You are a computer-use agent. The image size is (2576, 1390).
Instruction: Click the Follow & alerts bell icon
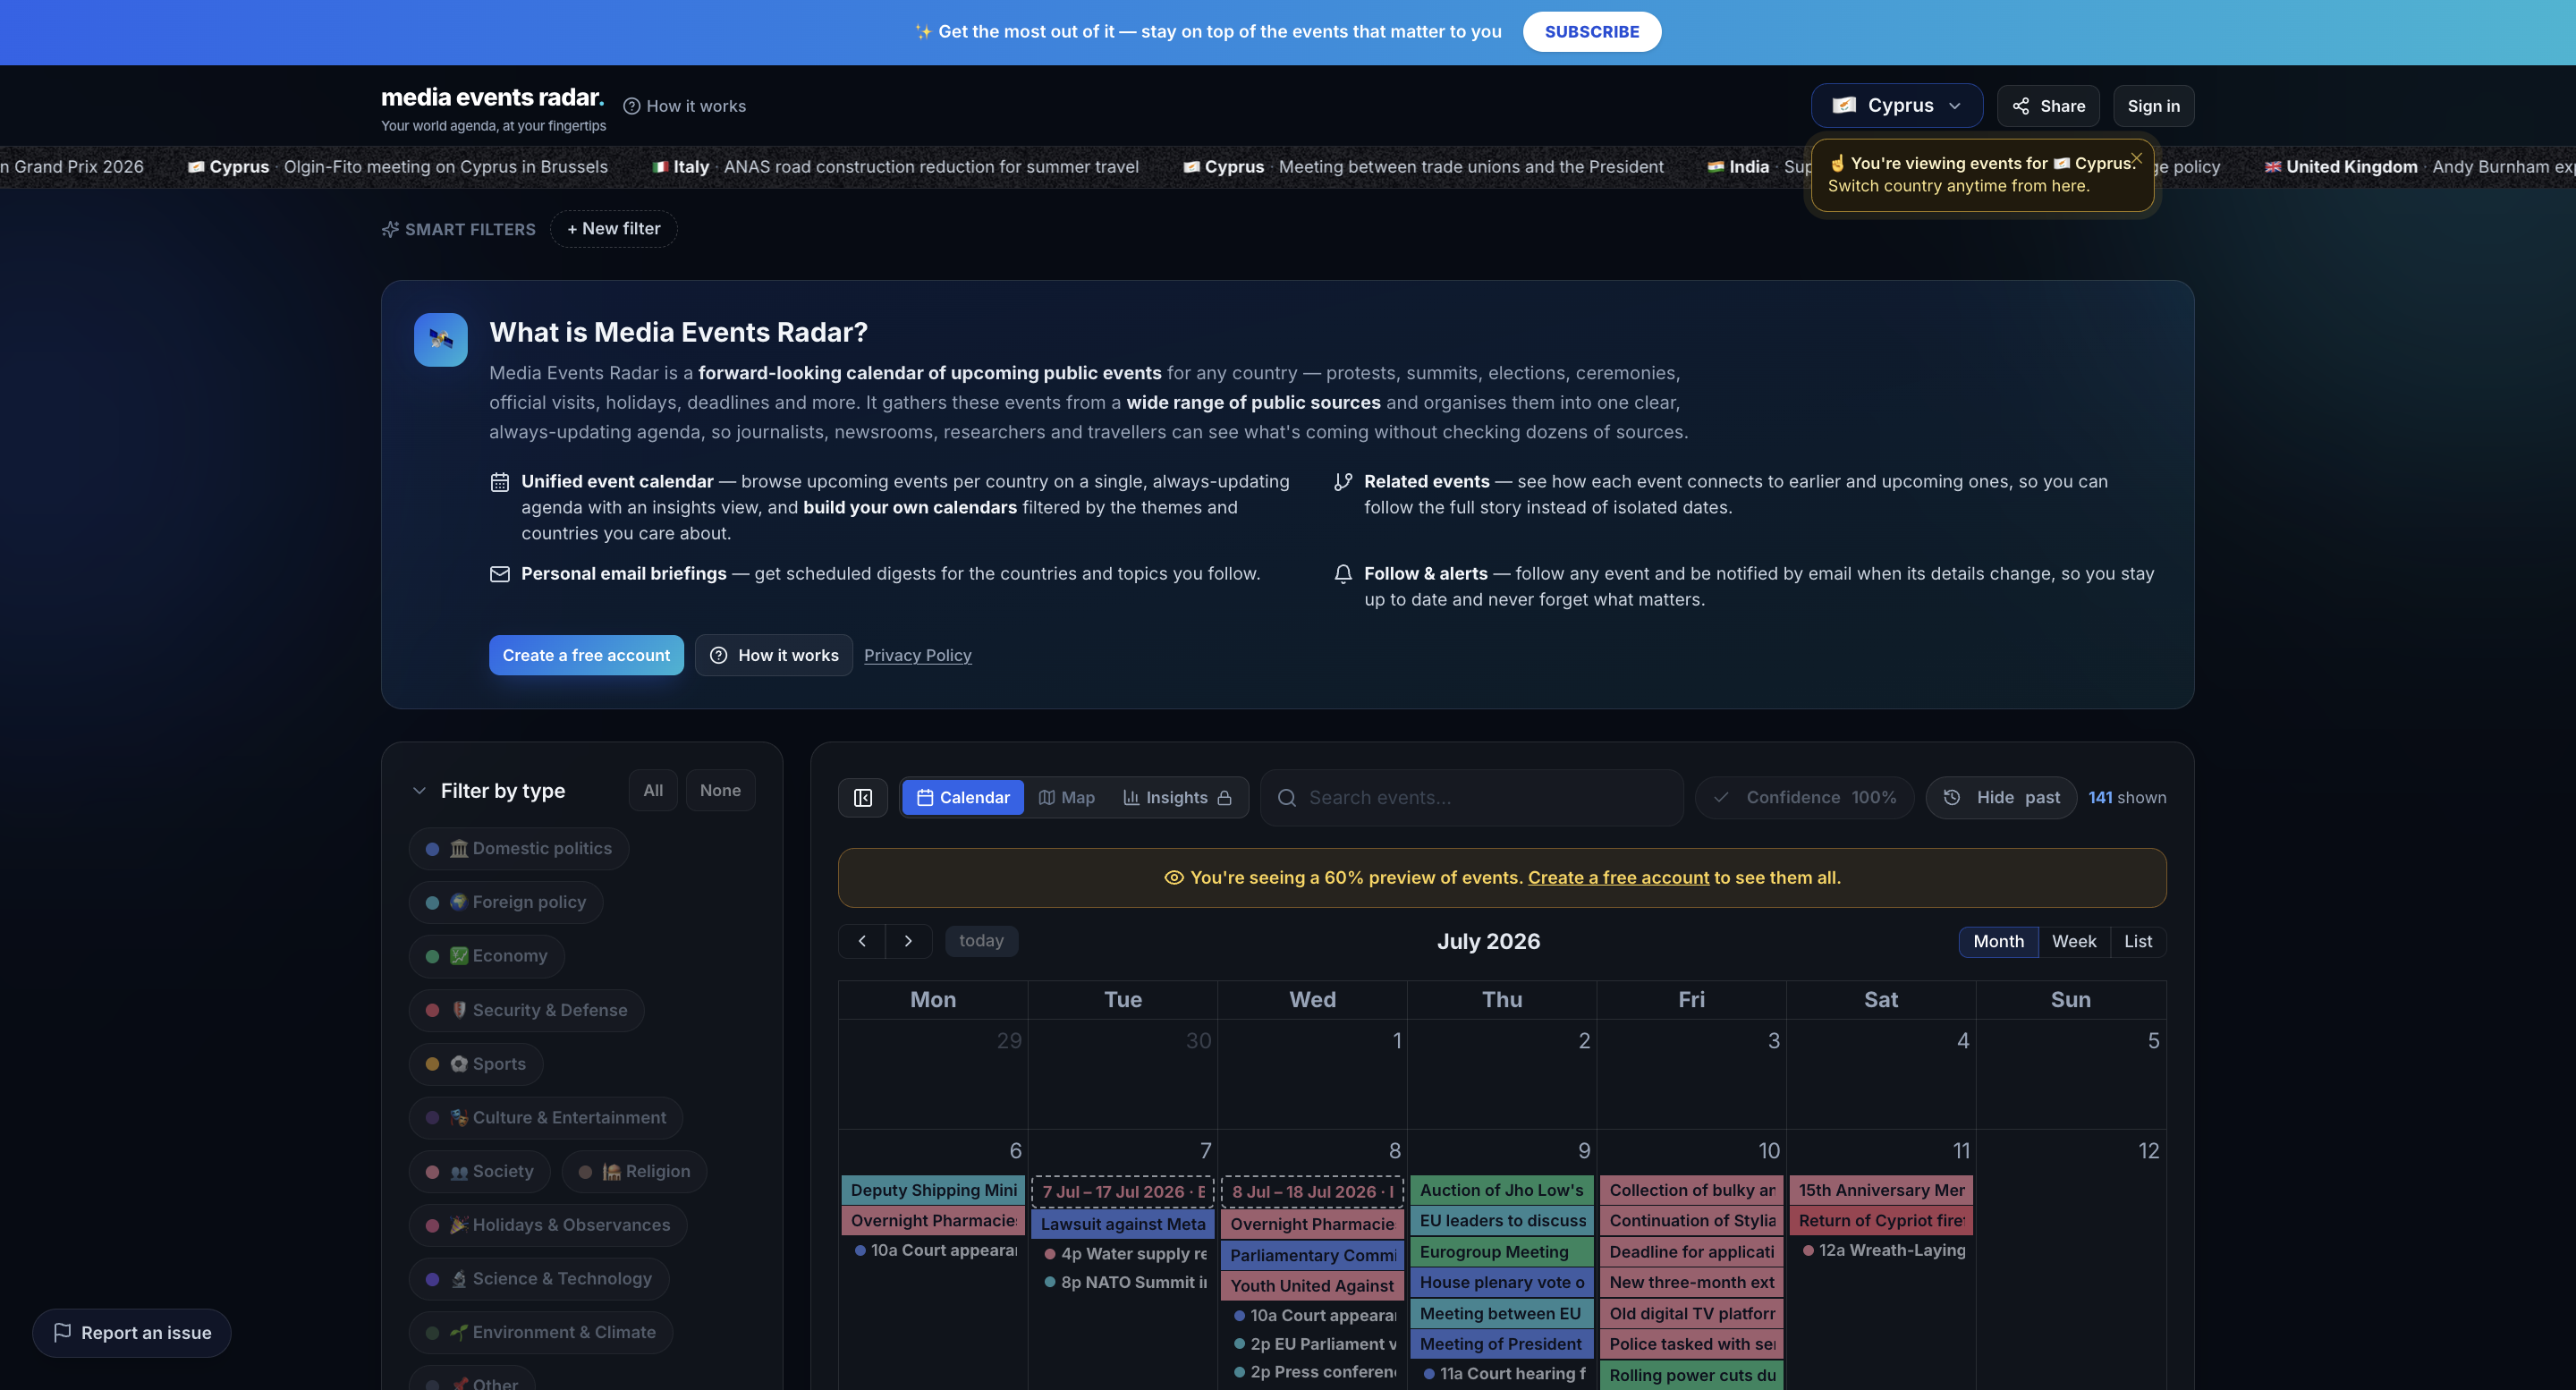point(1343,574)
